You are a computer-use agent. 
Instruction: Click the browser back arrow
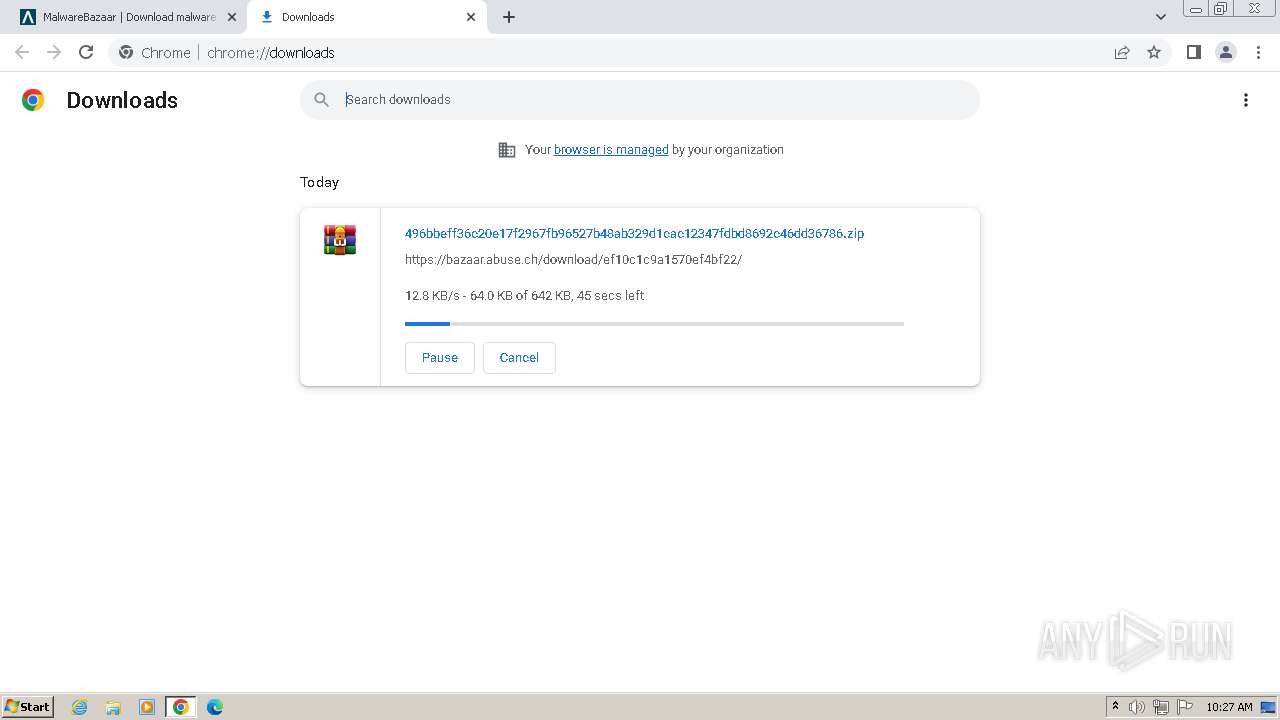22,52
